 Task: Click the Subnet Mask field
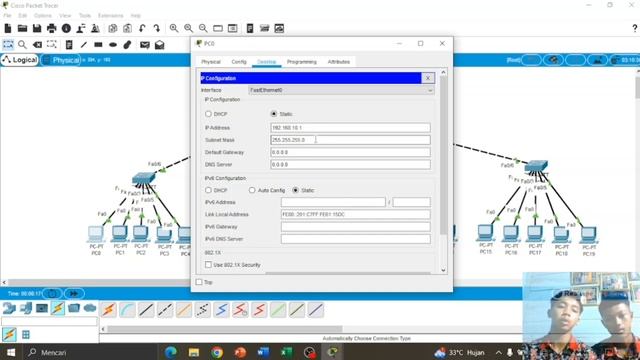pos(350,140)
